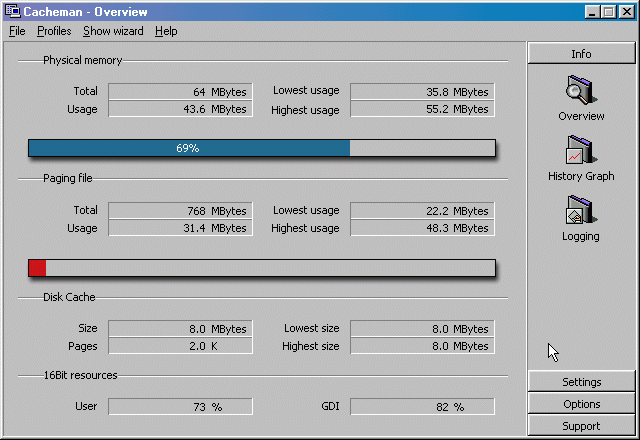Click the 16Bit resources section heading
The height and width of the screenshot is (440, 640).
(80, 375)
